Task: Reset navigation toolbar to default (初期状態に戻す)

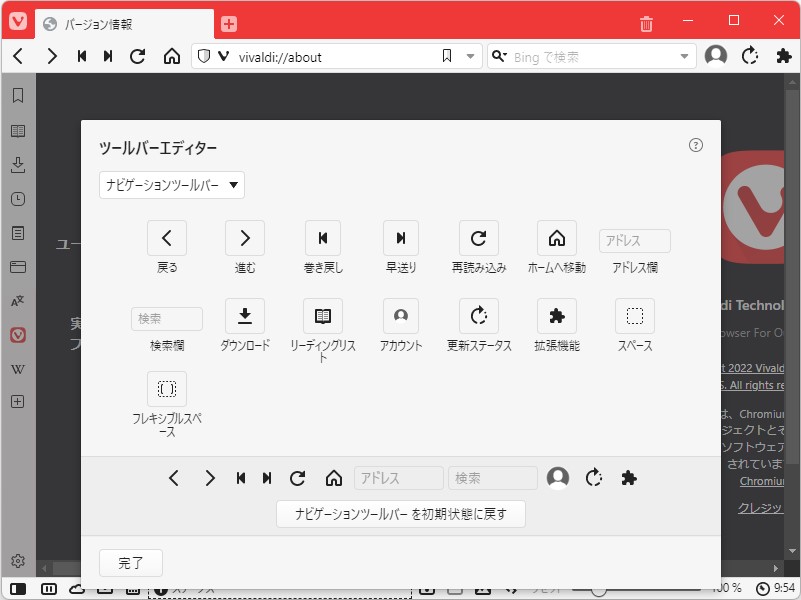Action: 400,514
